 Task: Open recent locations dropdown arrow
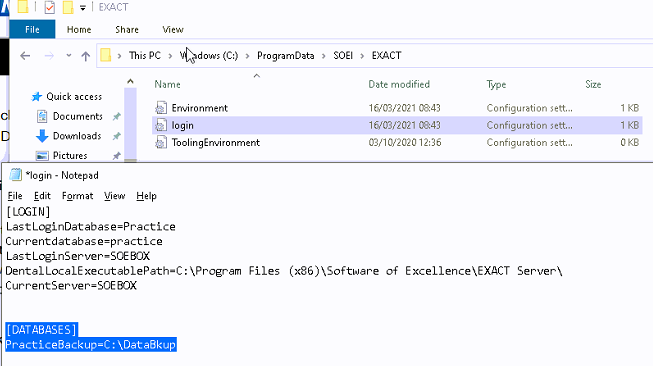coord(69,55)
